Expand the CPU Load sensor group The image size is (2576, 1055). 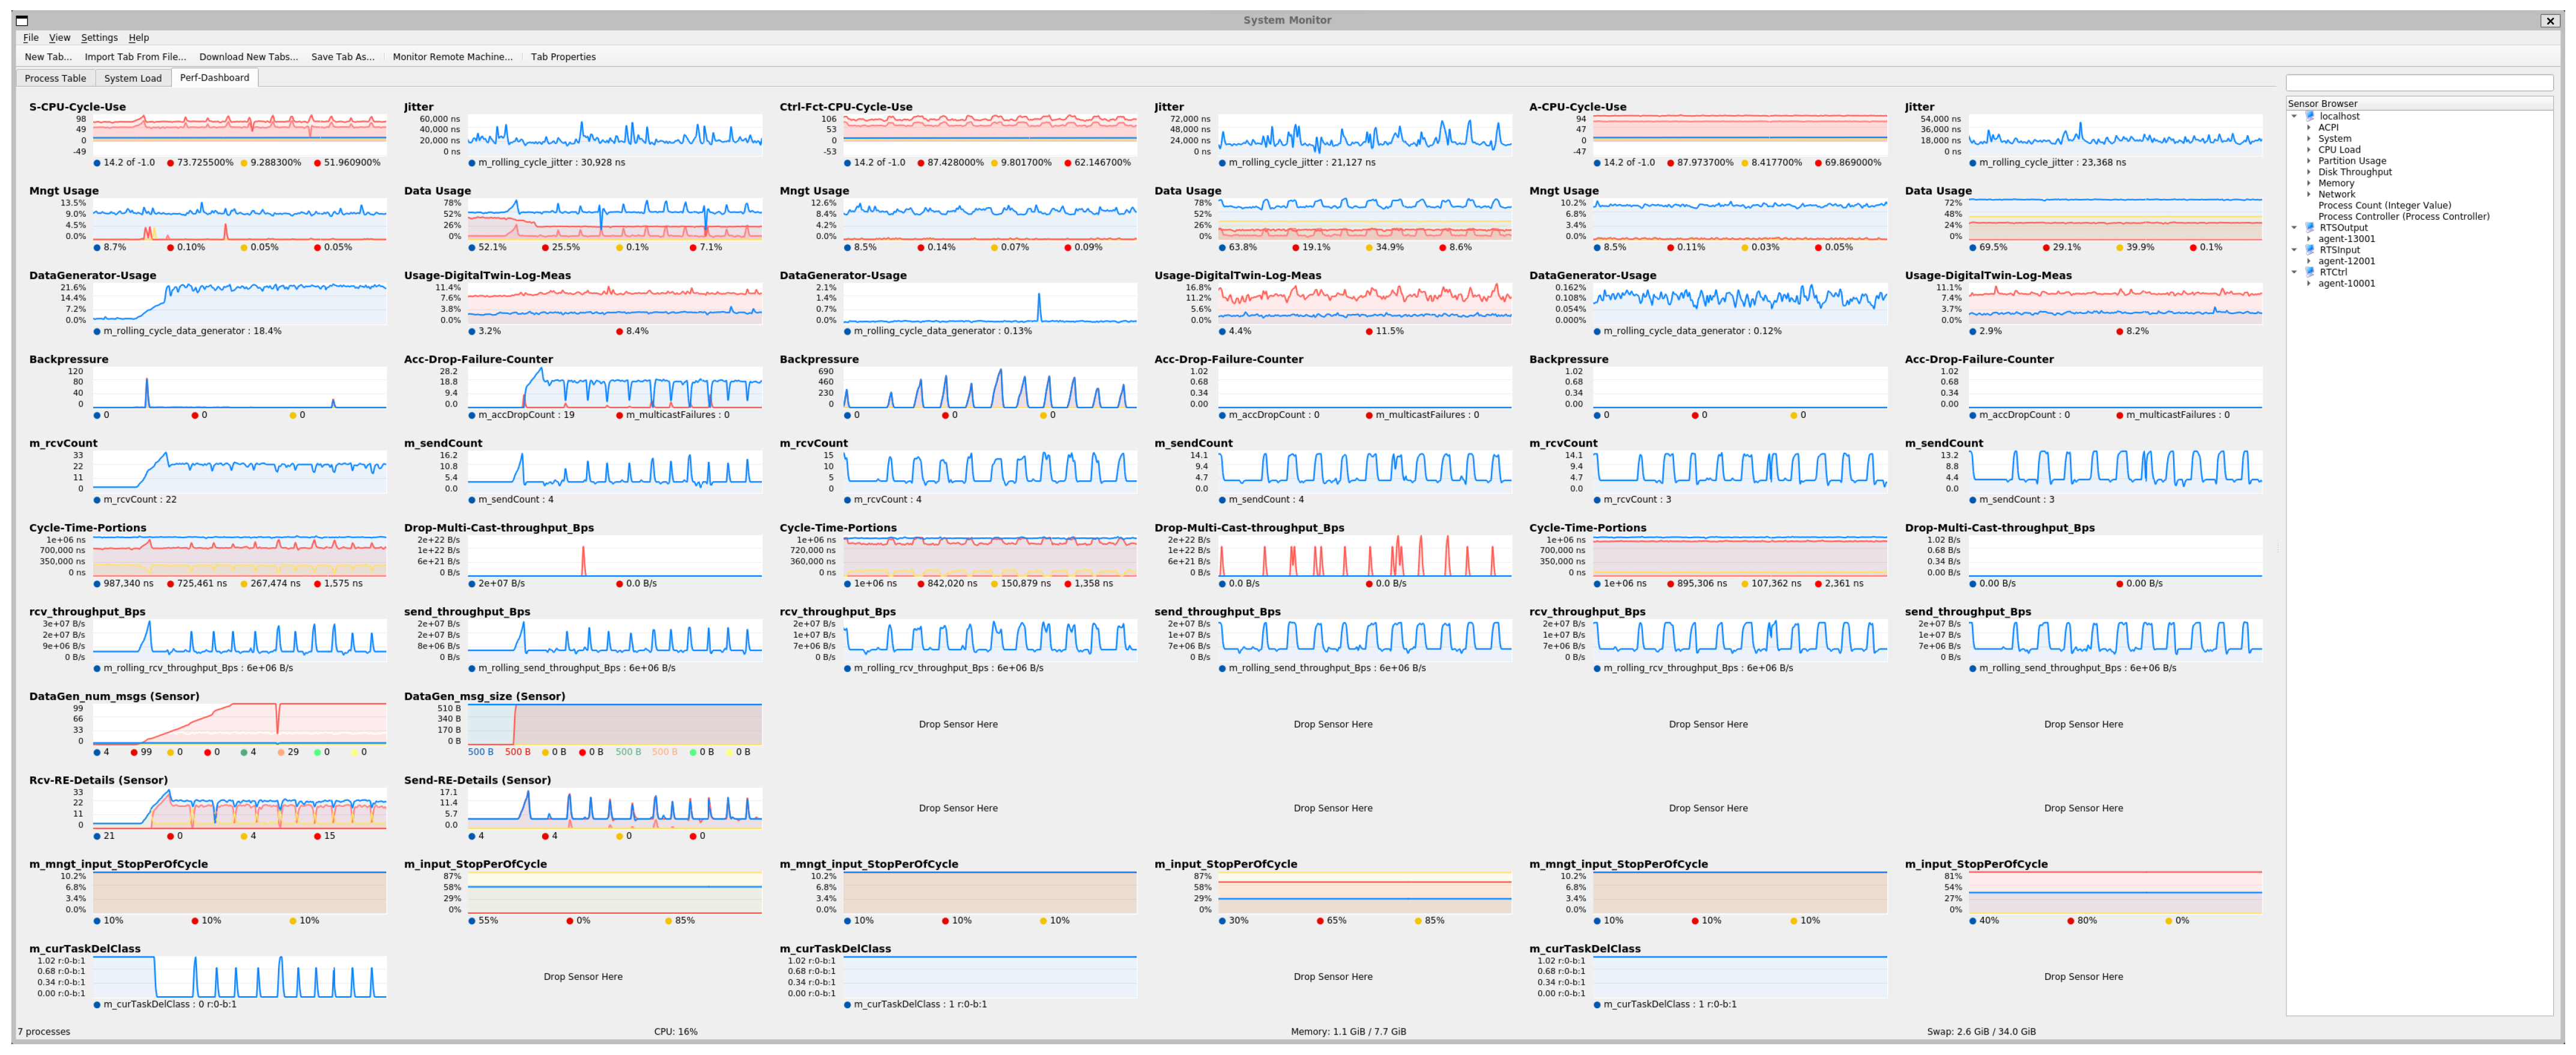2308,150
